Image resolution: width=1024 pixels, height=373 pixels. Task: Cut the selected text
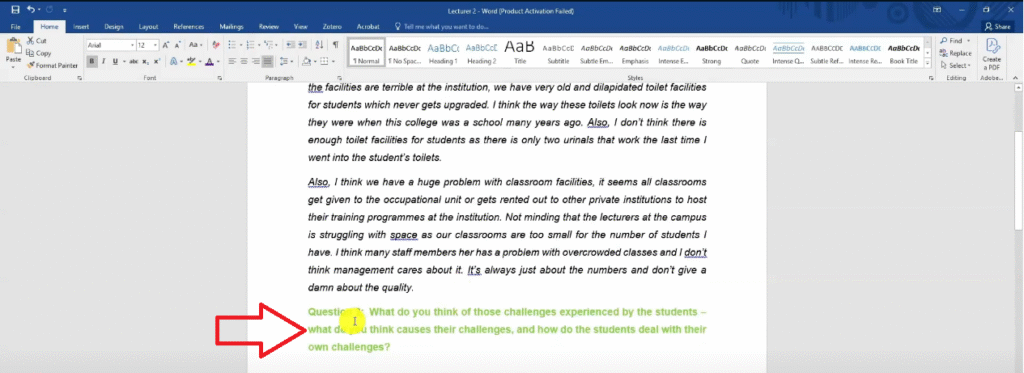click(x=37, y=41)
